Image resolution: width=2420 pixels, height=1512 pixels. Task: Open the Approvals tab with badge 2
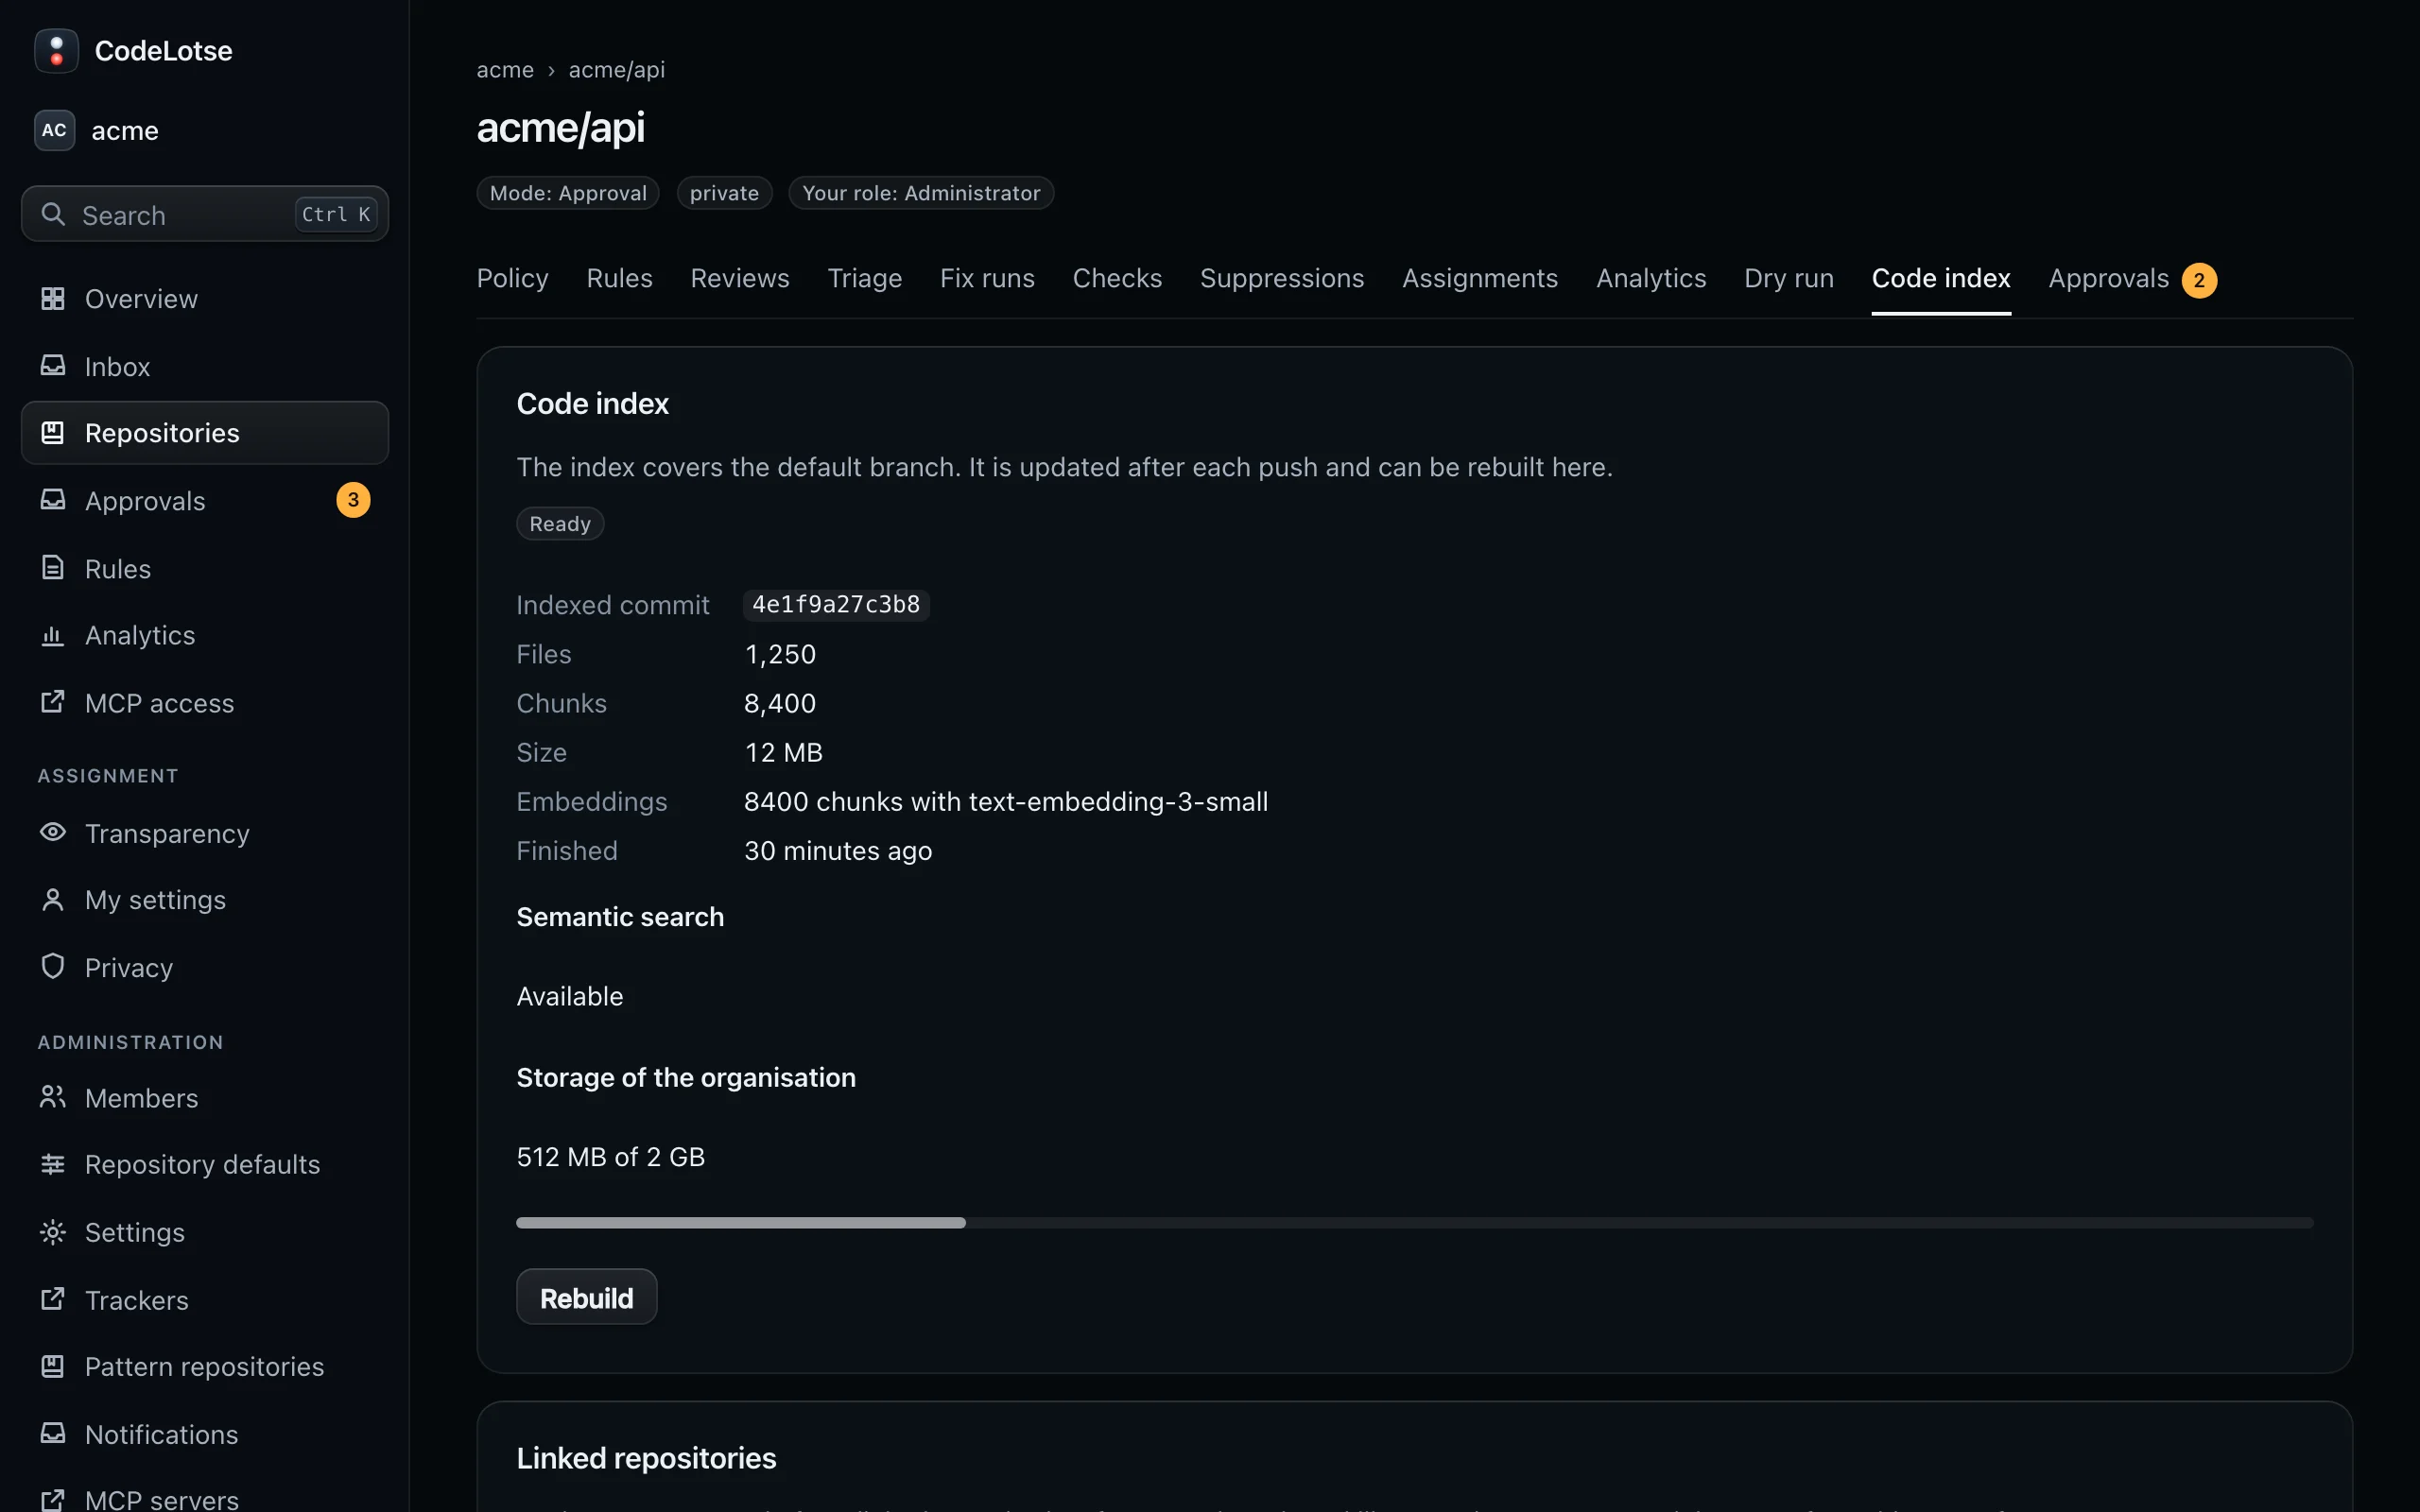pos(2132,279)
